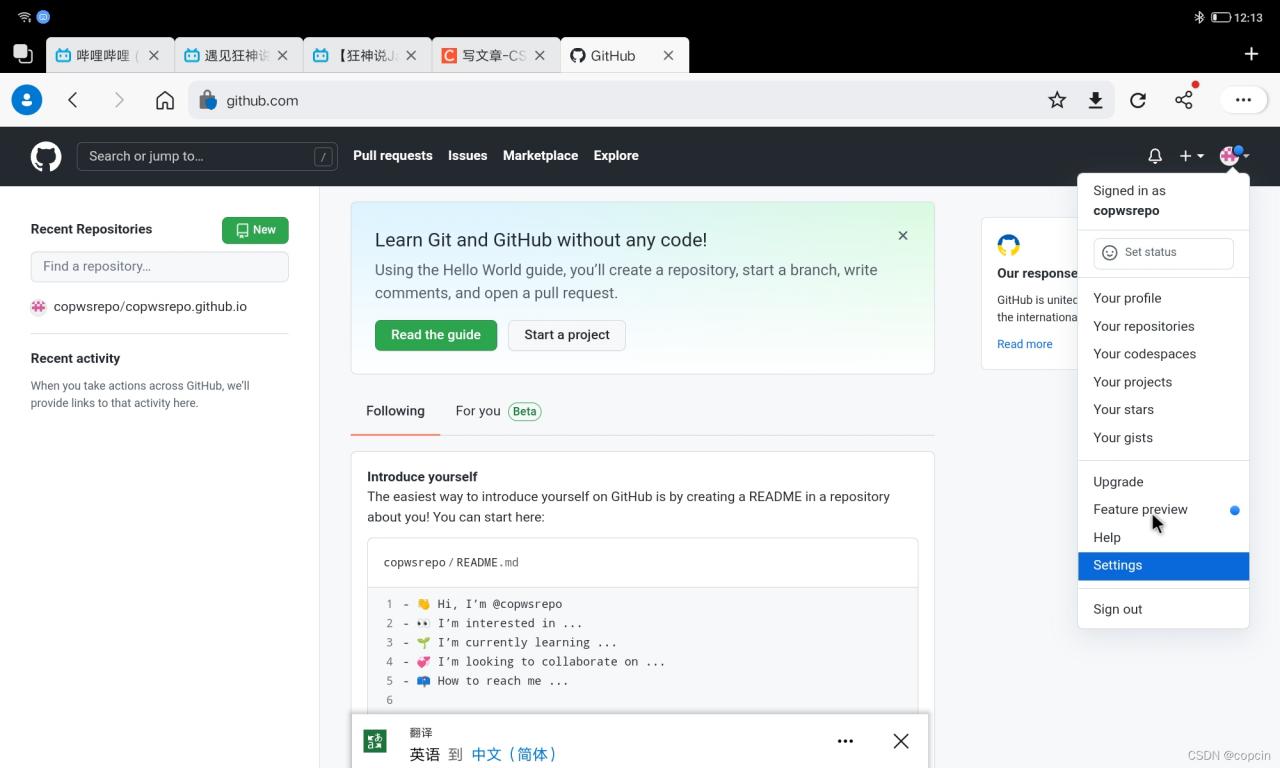
Task: Open GitHub Marketplace
Action: (x=540, y=156)
